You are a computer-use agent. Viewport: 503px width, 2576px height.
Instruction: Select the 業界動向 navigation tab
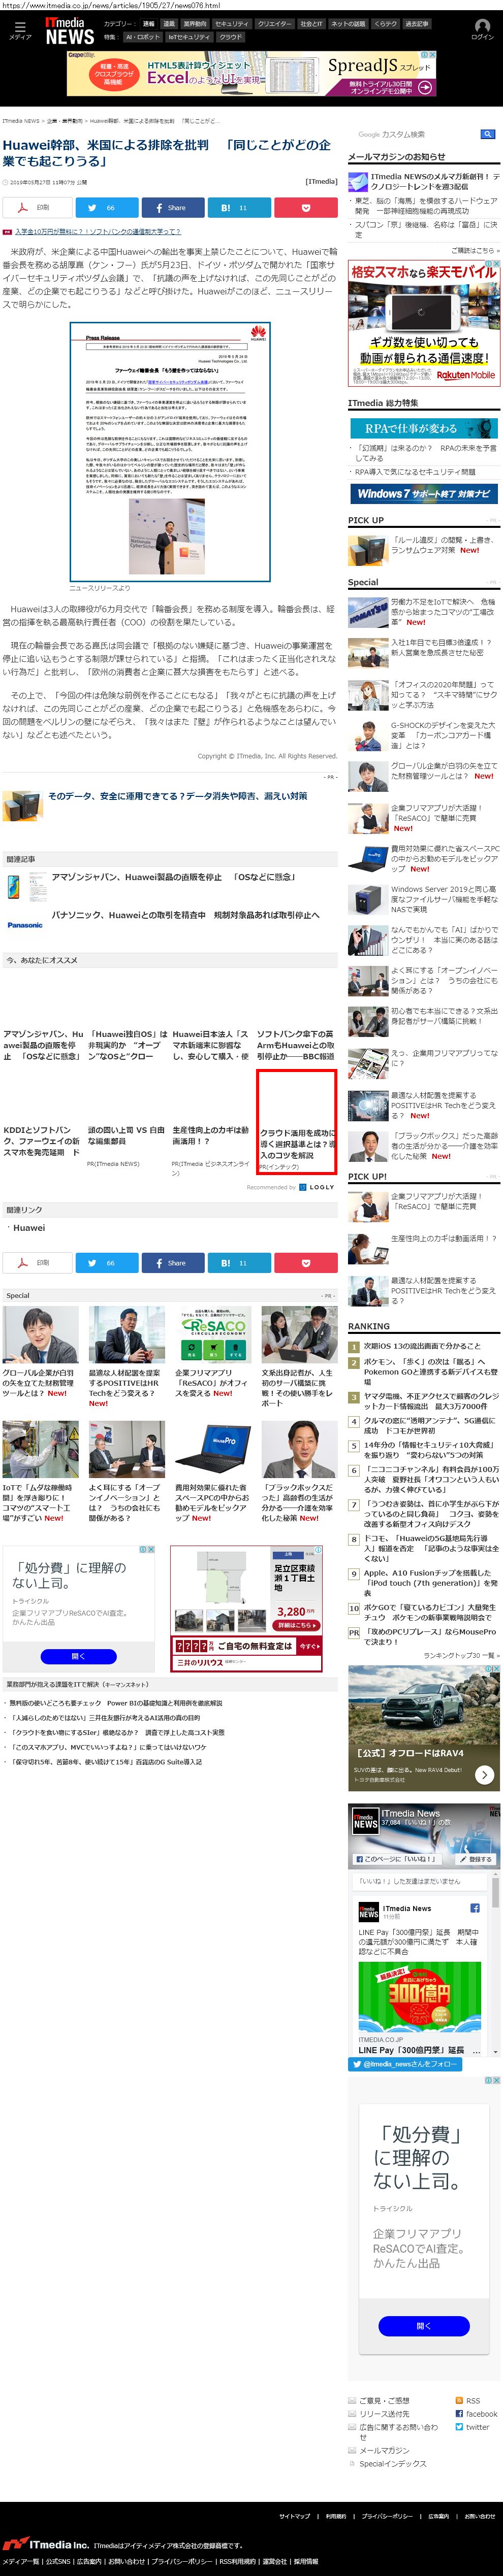click(195, 23)
